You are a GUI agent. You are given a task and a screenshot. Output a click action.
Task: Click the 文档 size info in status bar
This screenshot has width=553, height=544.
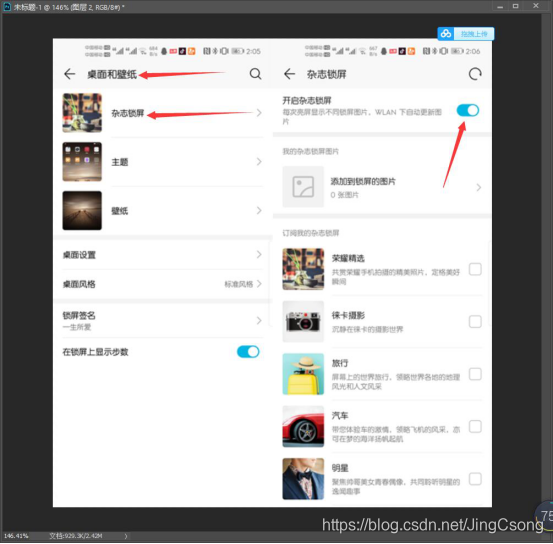click(x=75, y=536)
